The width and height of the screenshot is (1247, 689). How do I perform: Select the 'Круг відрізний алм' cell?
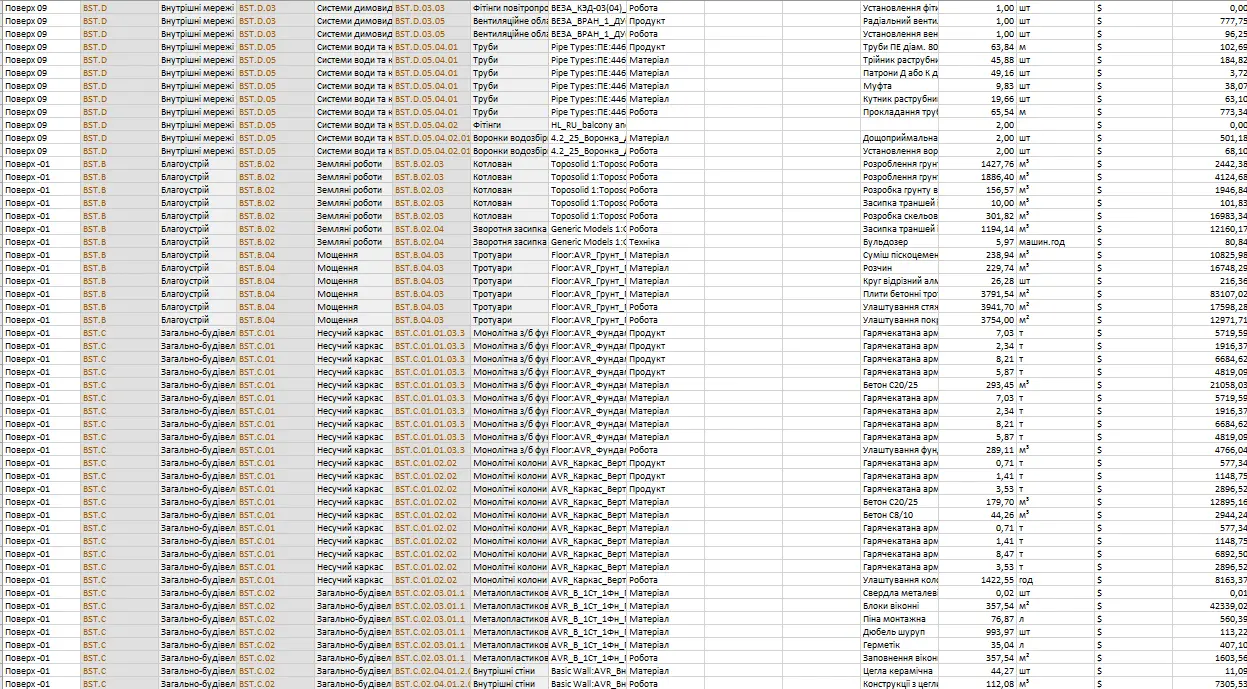pos(900,280)
